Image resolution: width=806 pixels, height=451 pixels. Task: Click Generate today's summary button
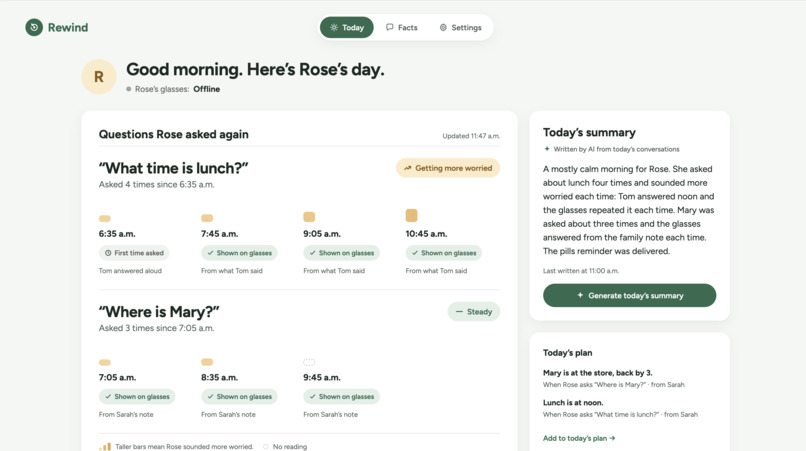click(629, 295)
